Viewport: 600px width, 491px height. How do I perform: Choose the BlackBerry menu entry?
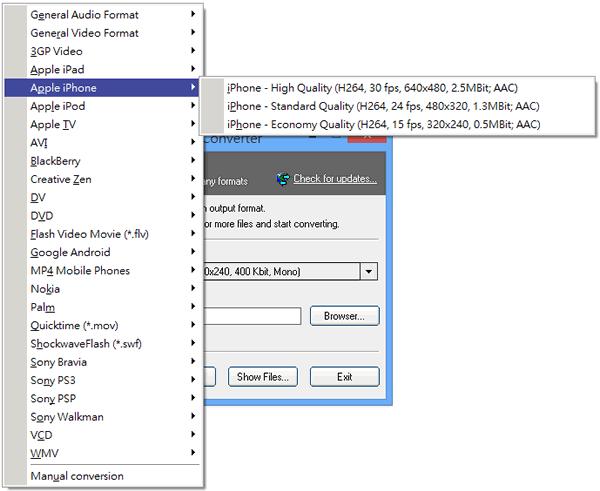55,161
